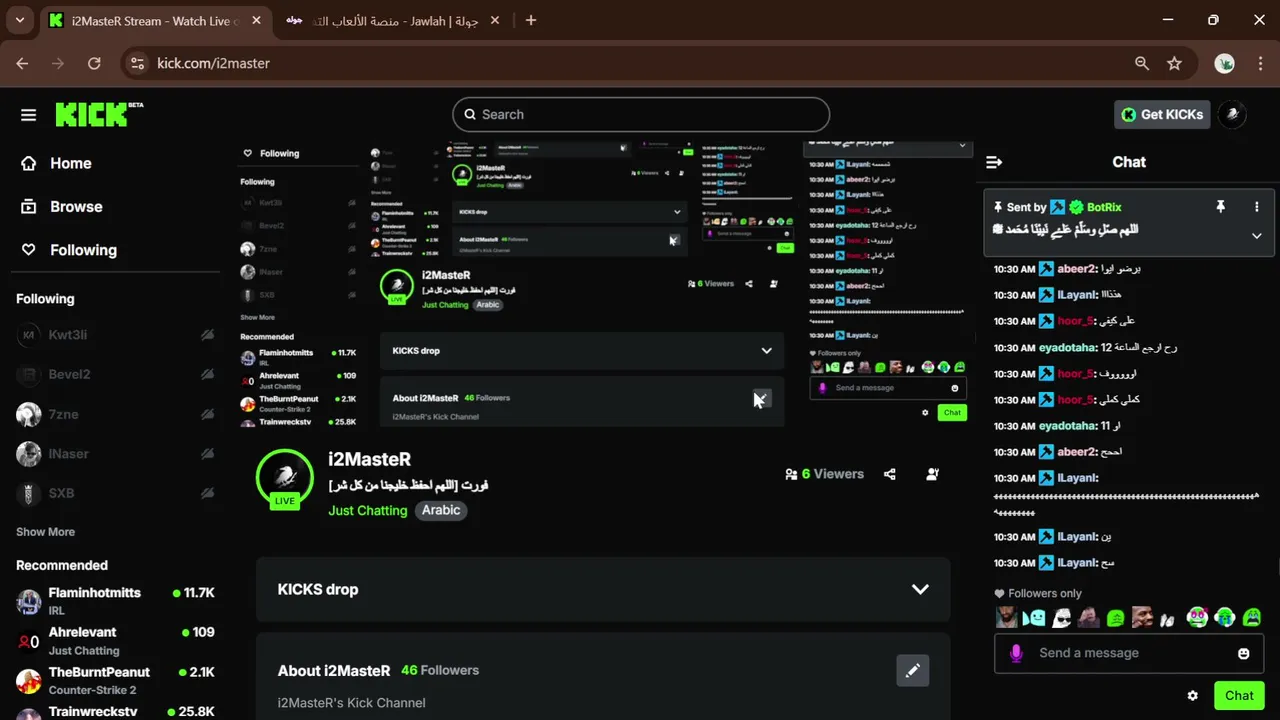Open Bevel2 channel in the left sidebar
The height and width of the screenshot is (720, 1280).
[x=115, y=374]
